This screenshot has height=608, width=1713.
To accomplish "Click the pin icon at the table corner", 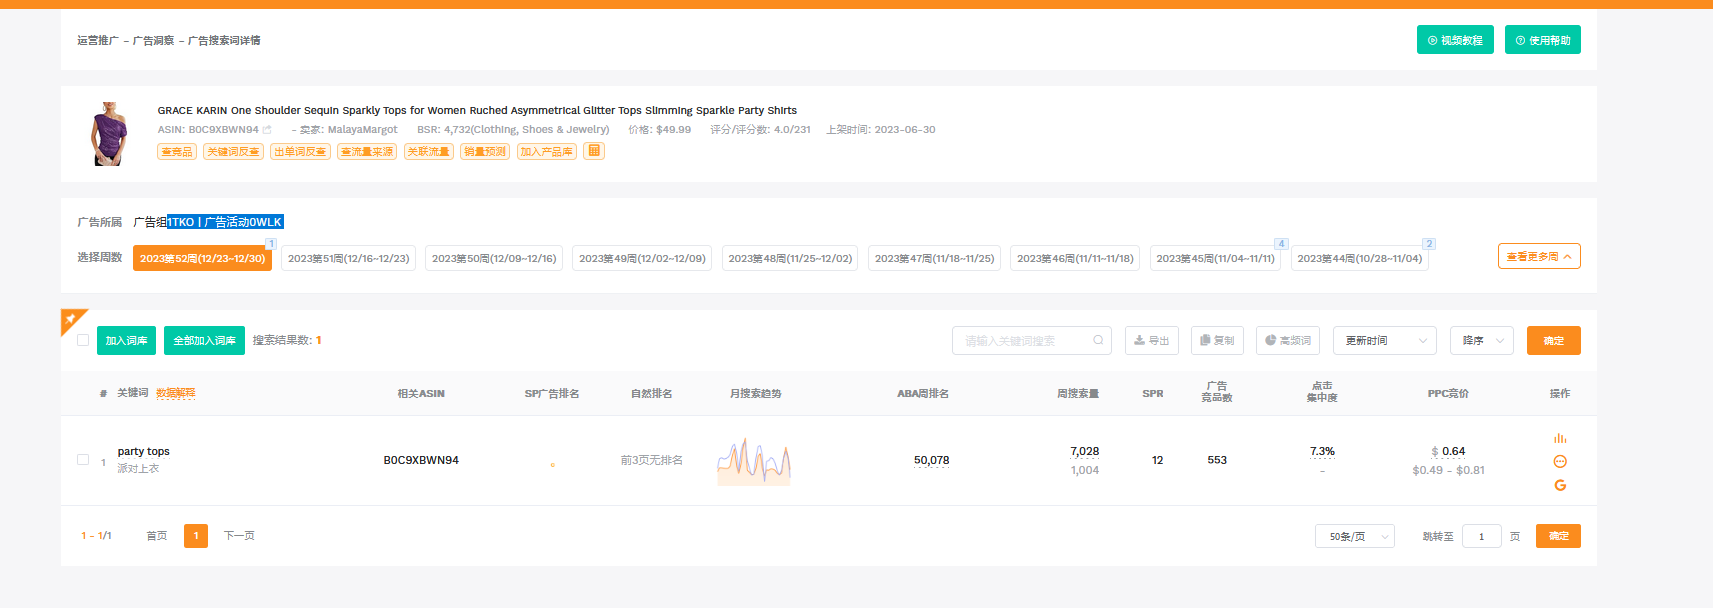I will [71, 319].
